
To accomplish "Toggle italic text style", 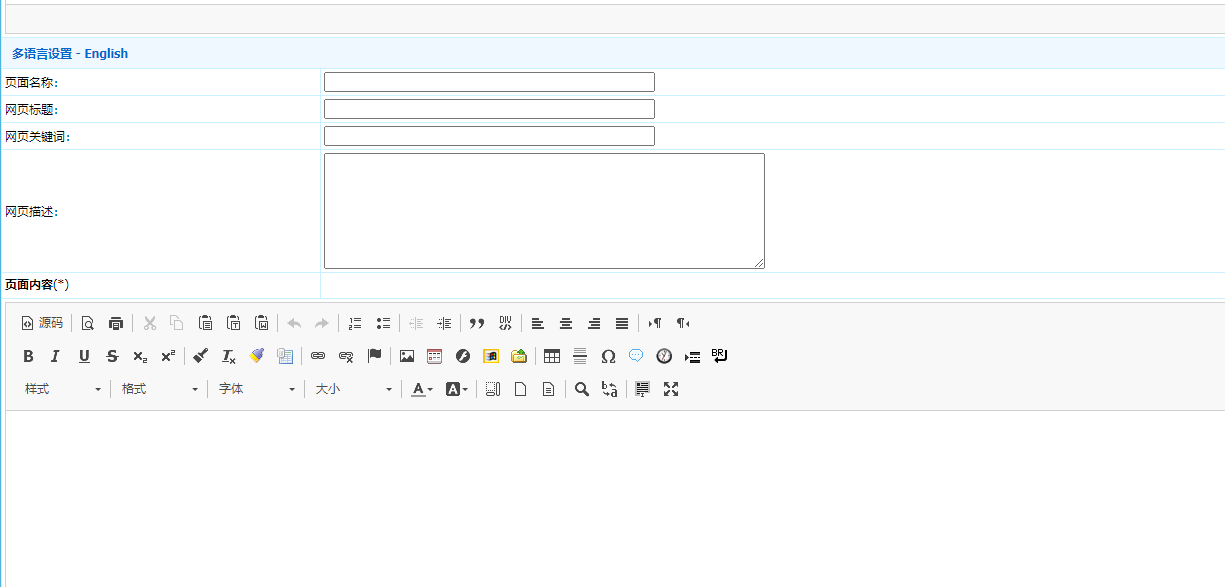I will (56, 356).
